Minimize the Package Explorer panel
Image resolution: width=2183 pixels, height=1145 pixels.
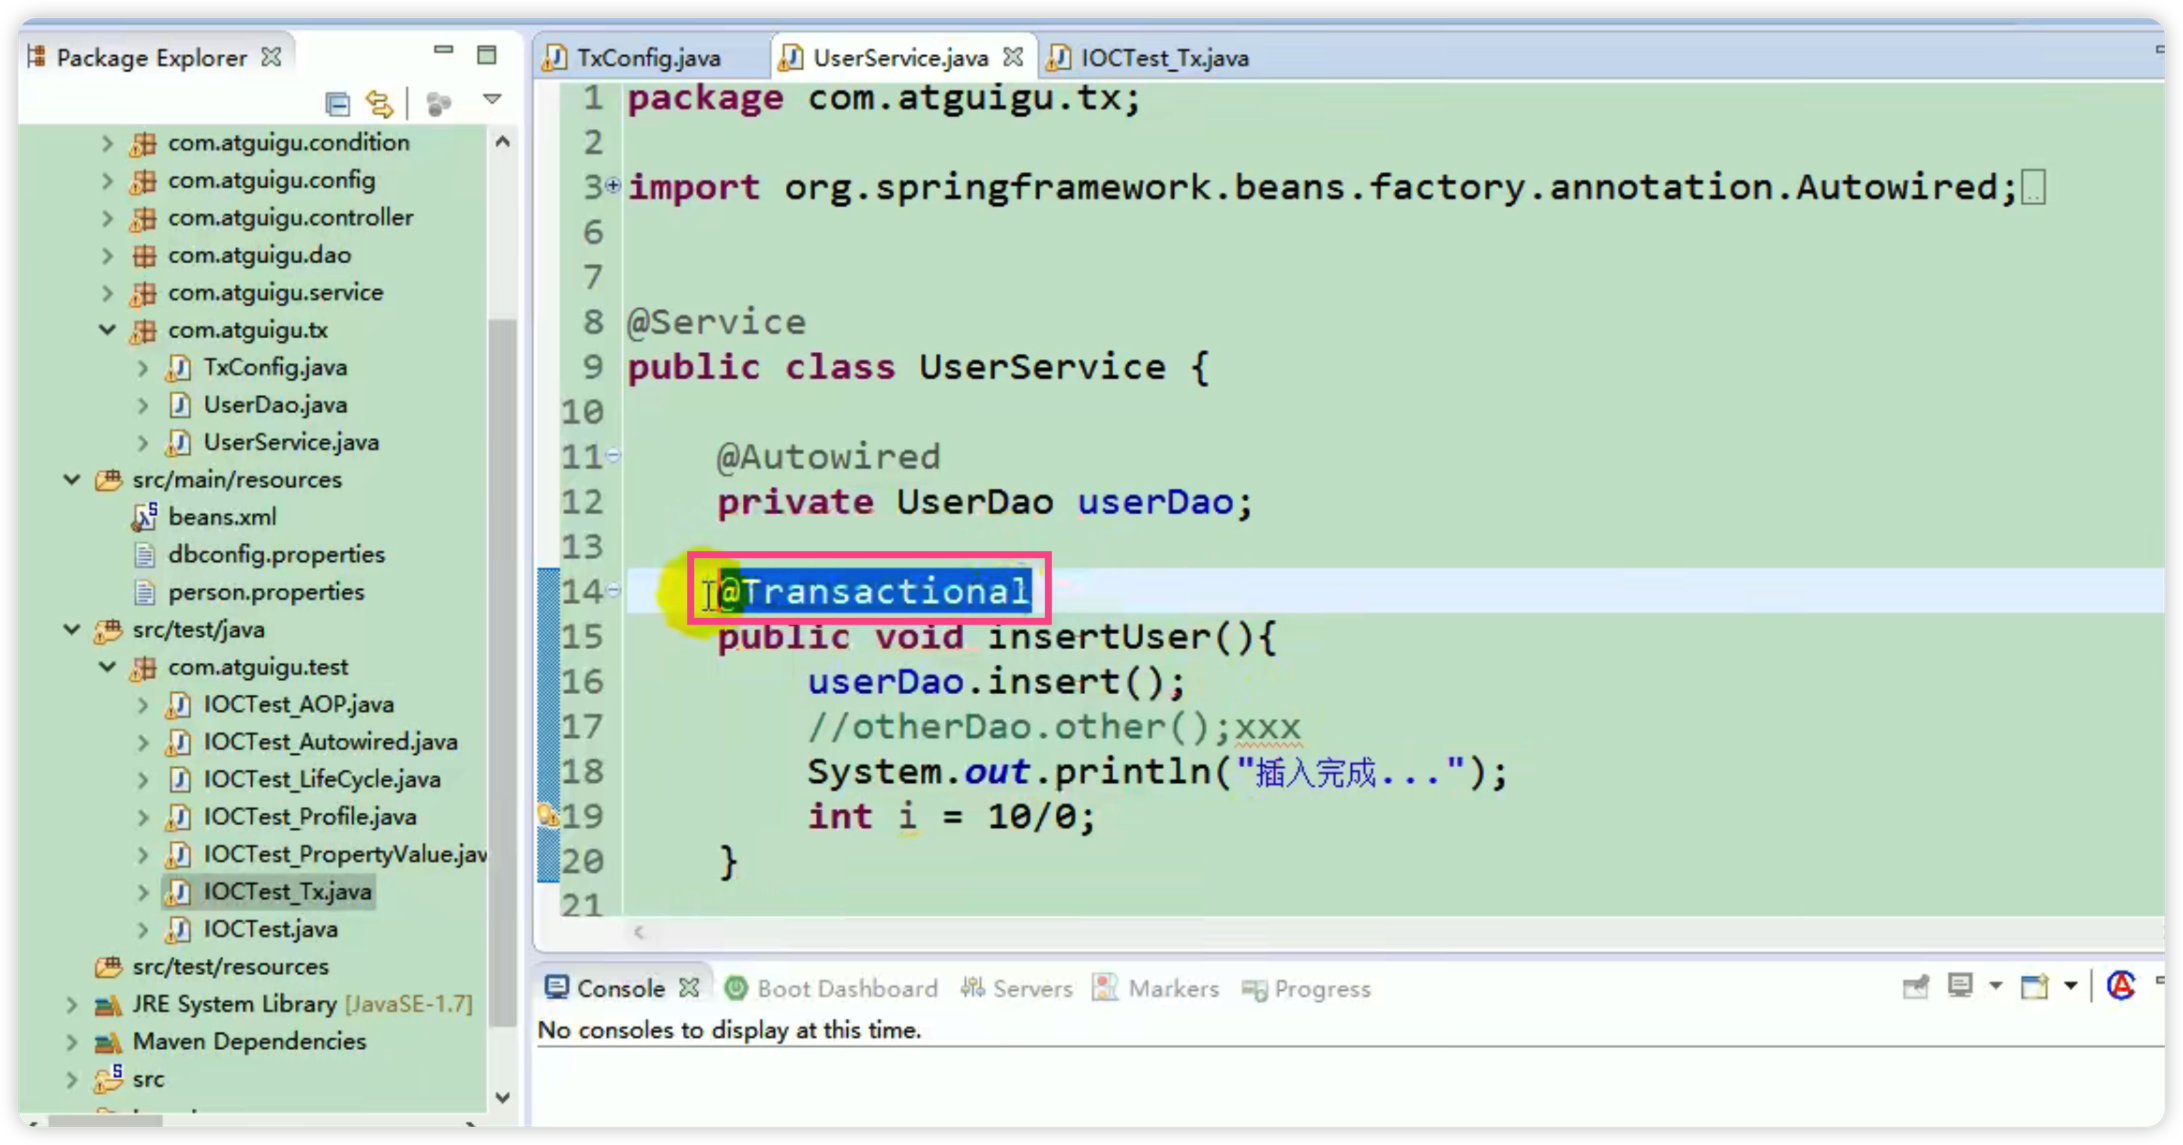click(443, 50)
